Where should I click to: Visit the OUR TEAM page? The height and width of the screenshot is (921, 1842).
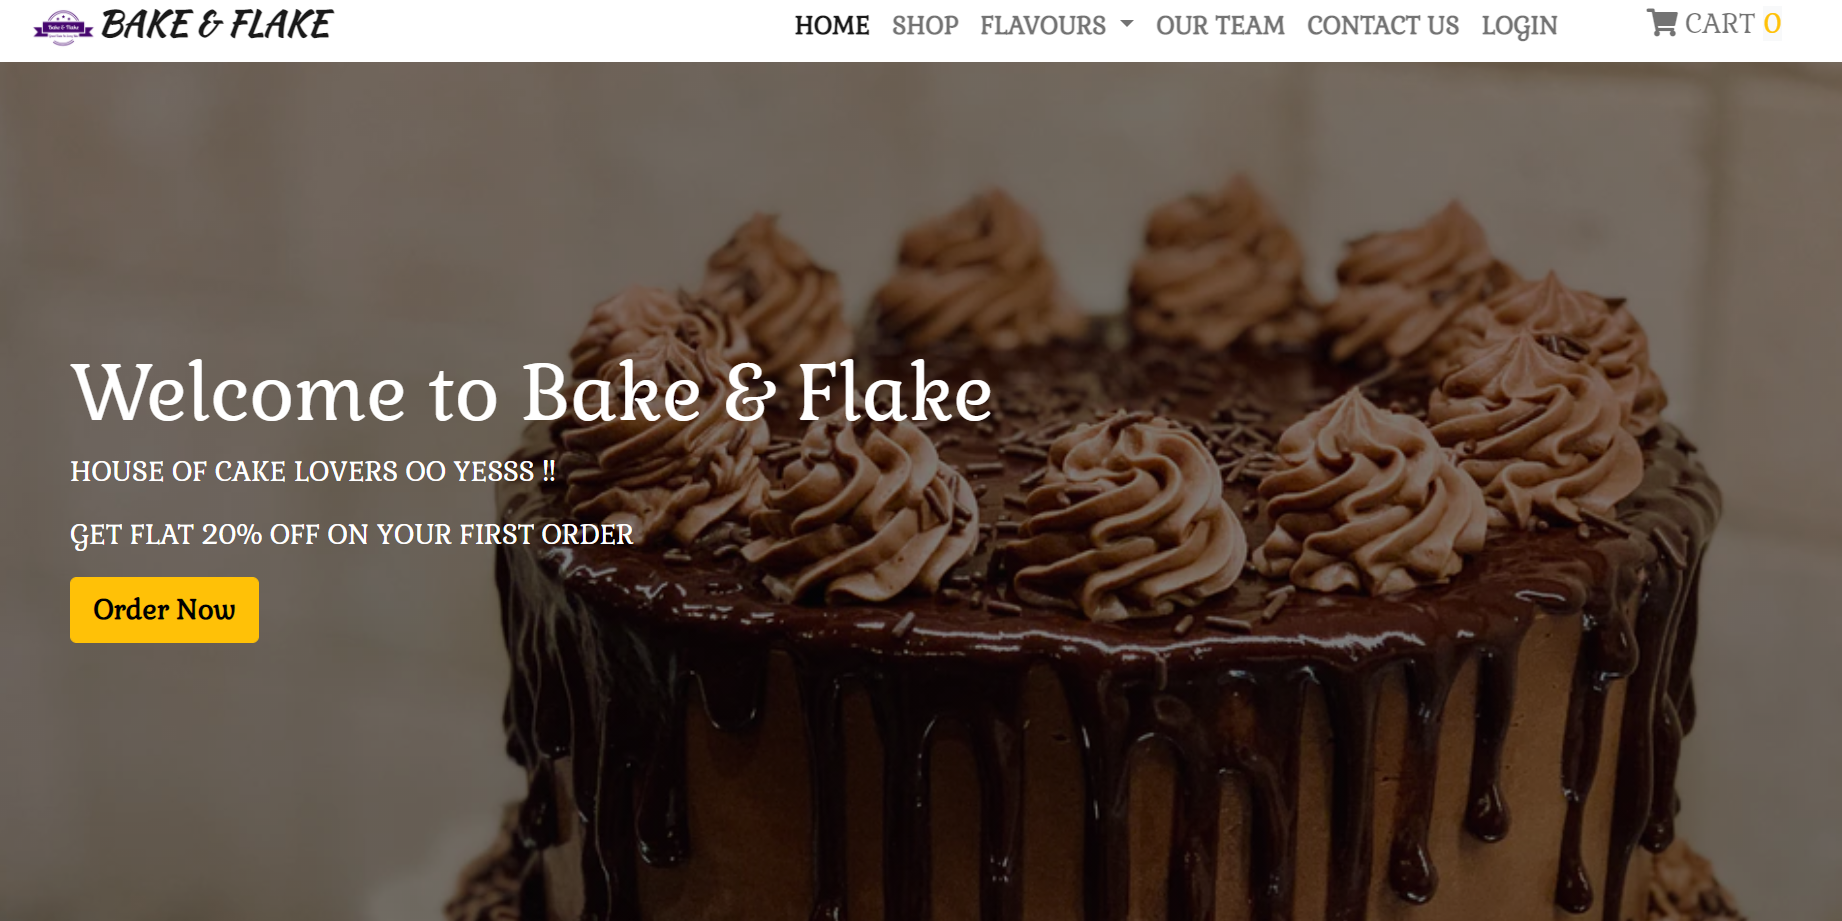[x=1220, y=25]
